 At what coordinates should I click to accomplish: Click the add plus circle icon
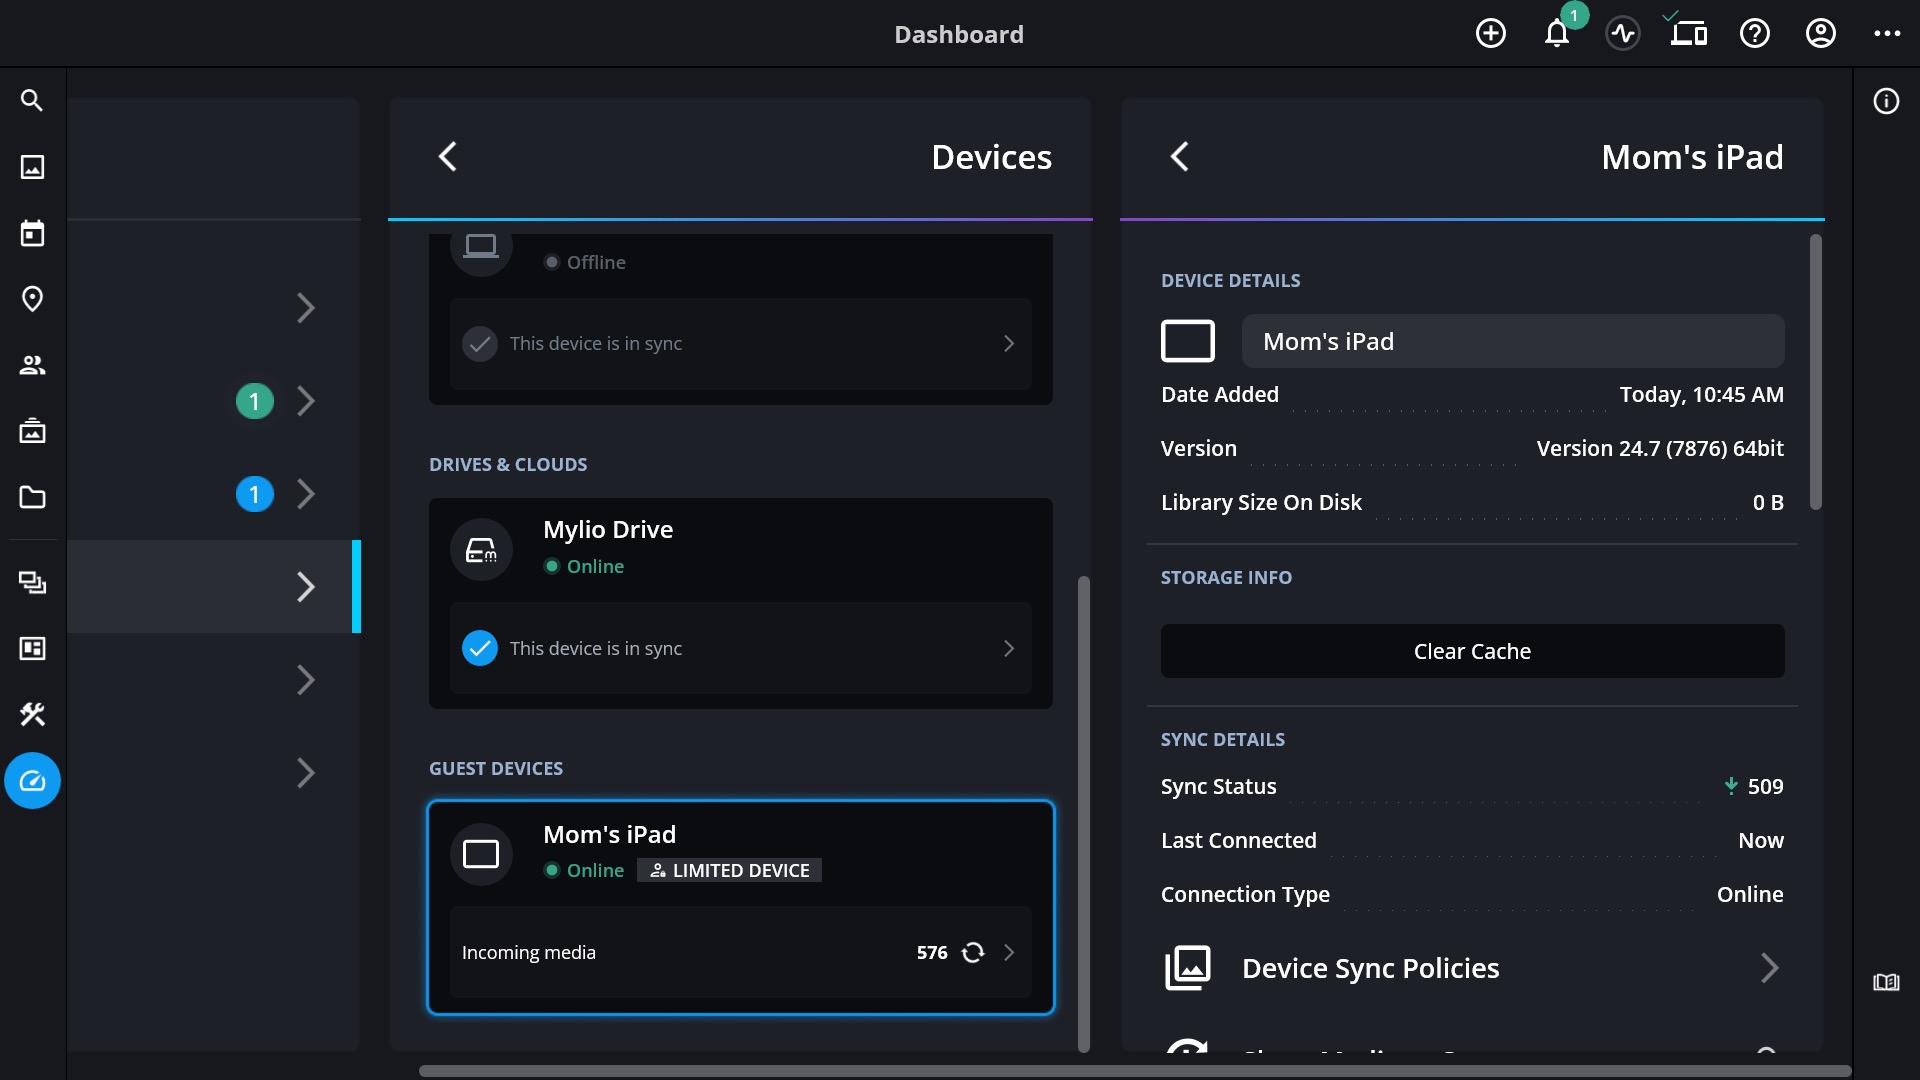pyautogui.click(x=1490, y=34)
